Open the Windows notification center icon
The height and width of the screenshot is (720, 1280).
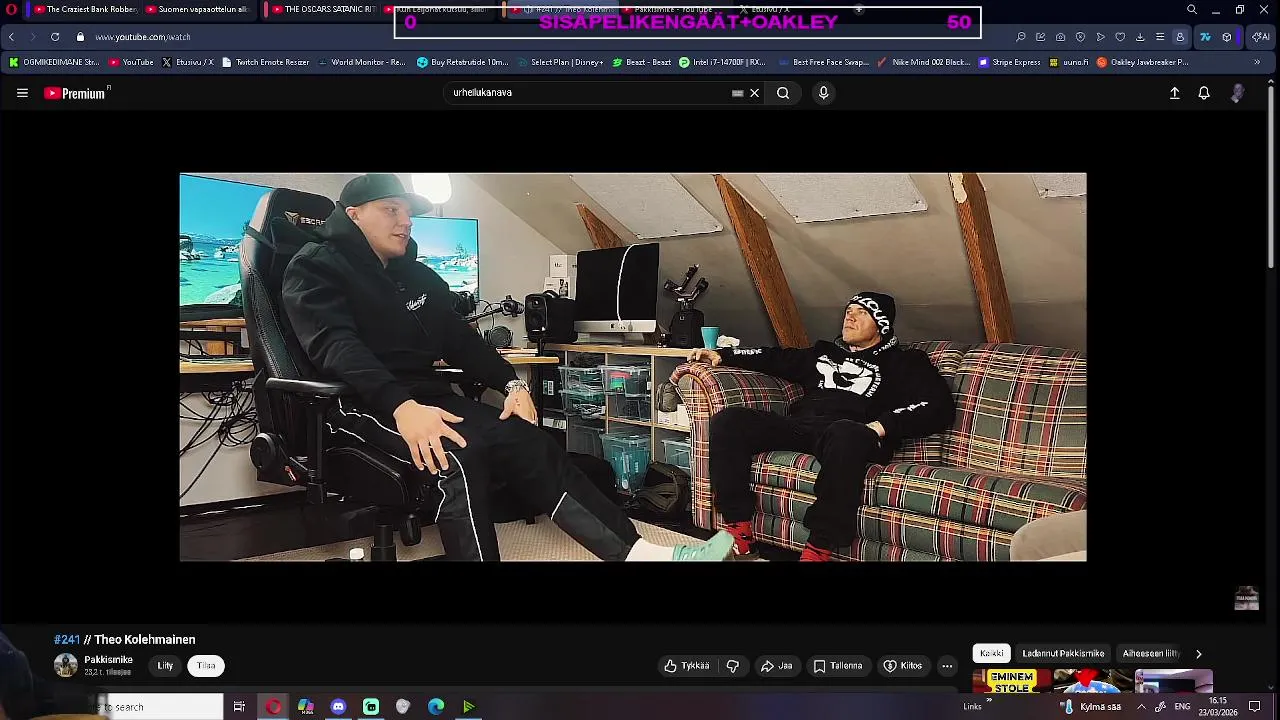tap(1255, 707)
